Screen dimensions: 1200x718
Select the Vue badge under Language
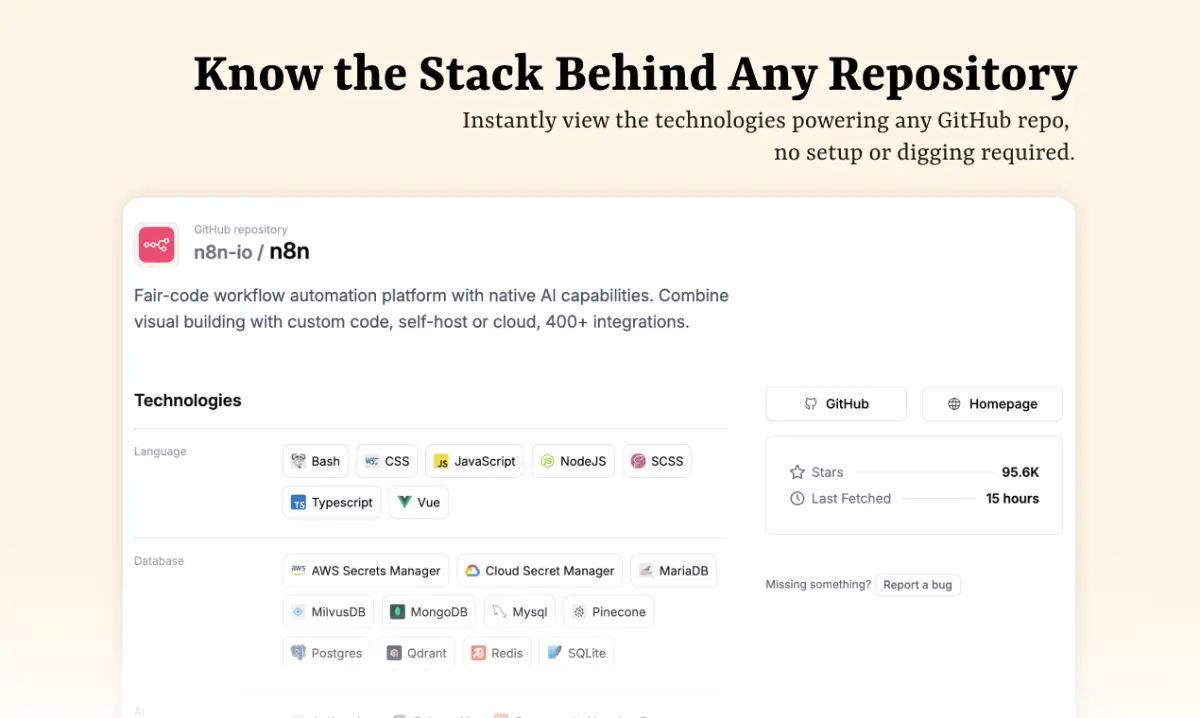[418, 502]
